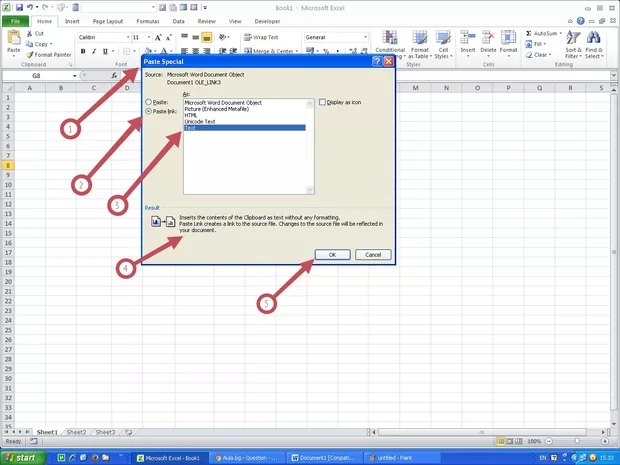Select the Paste radio button
Image resolution: width=620 pixels, height=465 pixels.
tap(149, 102)
